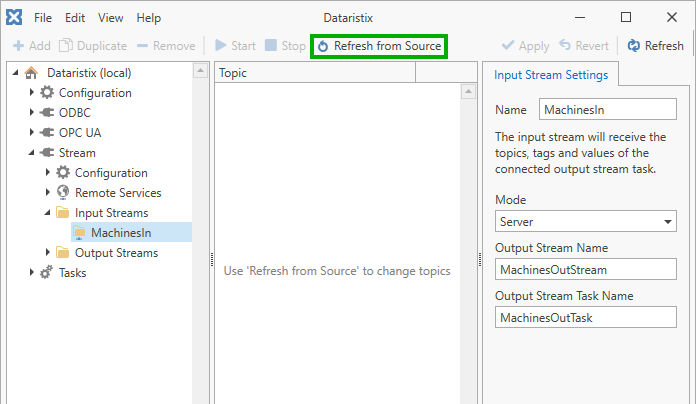Click the Dataristix app logo icon
Screen dimensions: 696x404
click(x=14, y=17)
